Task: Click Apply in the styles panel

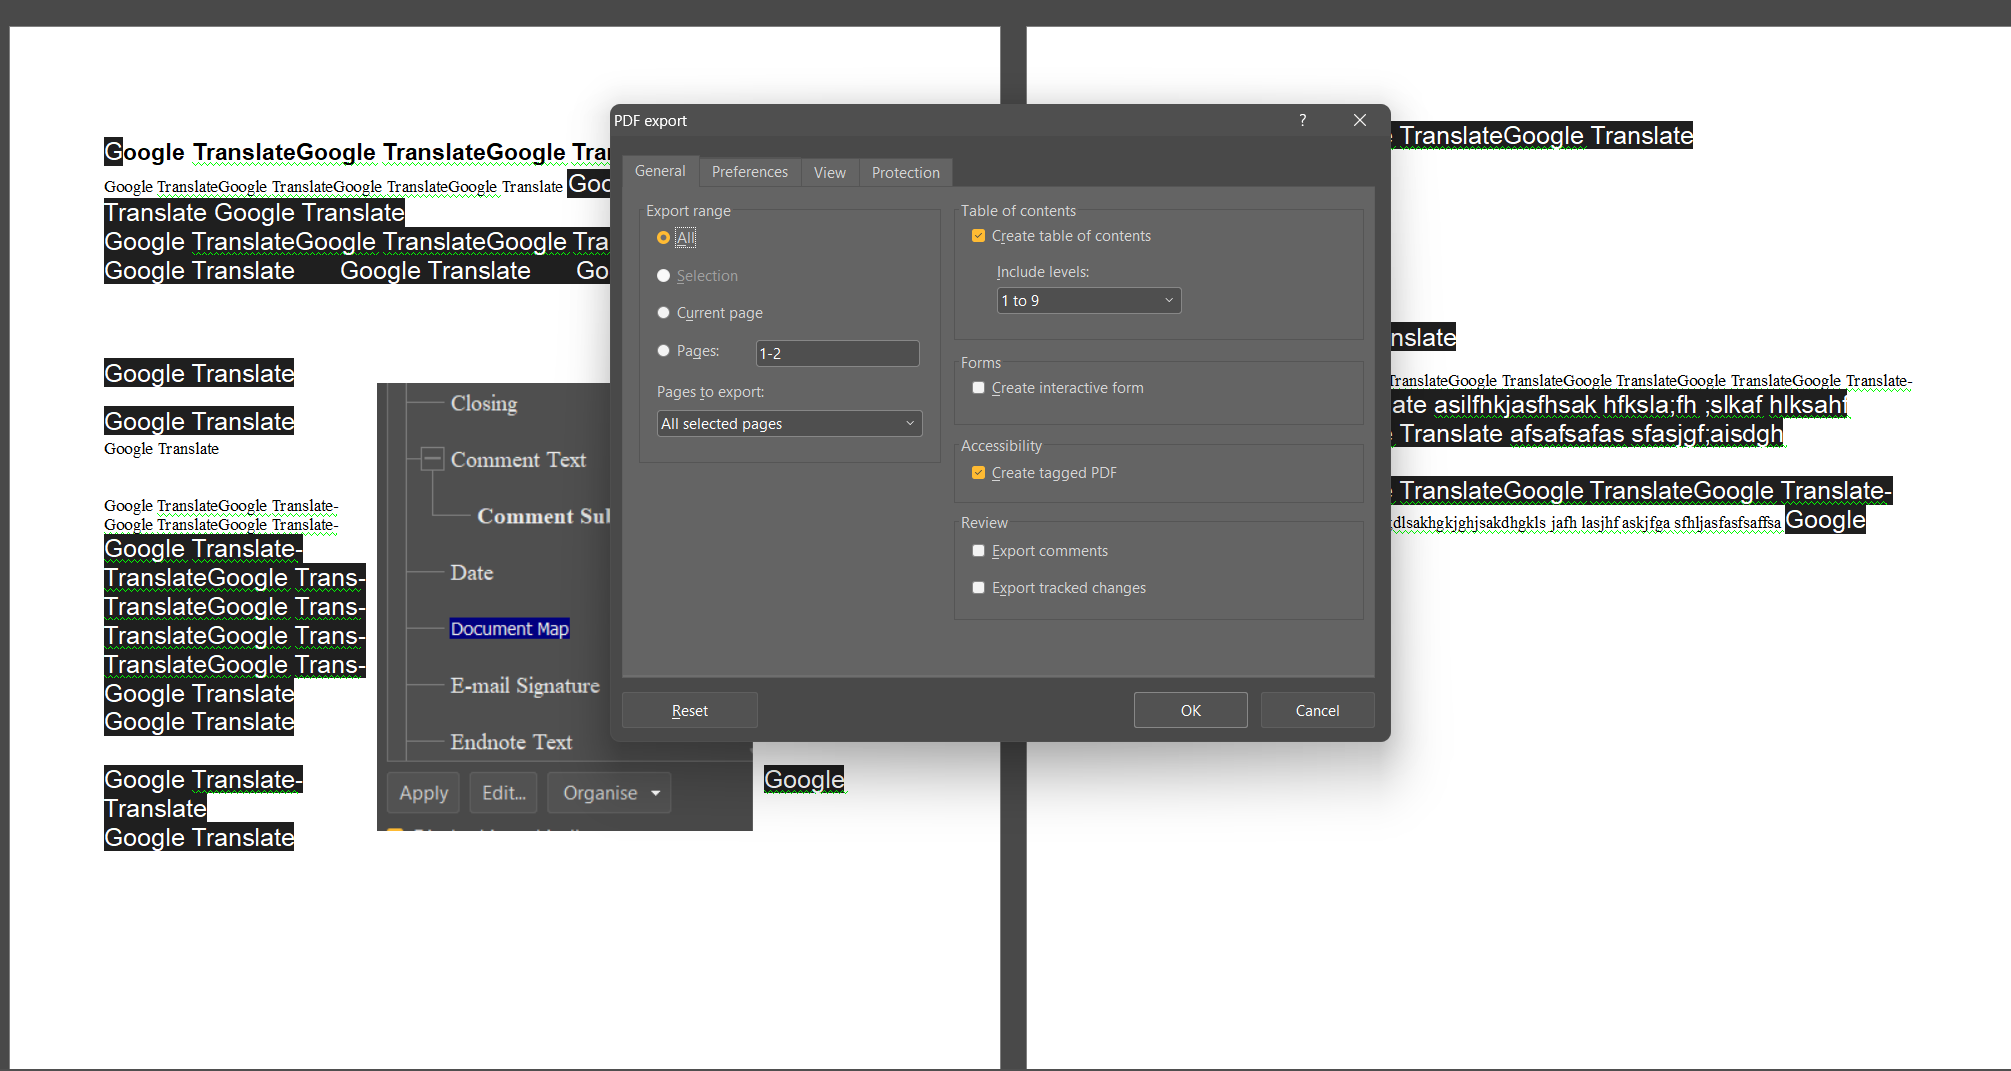Action: (x=423, y=793)
